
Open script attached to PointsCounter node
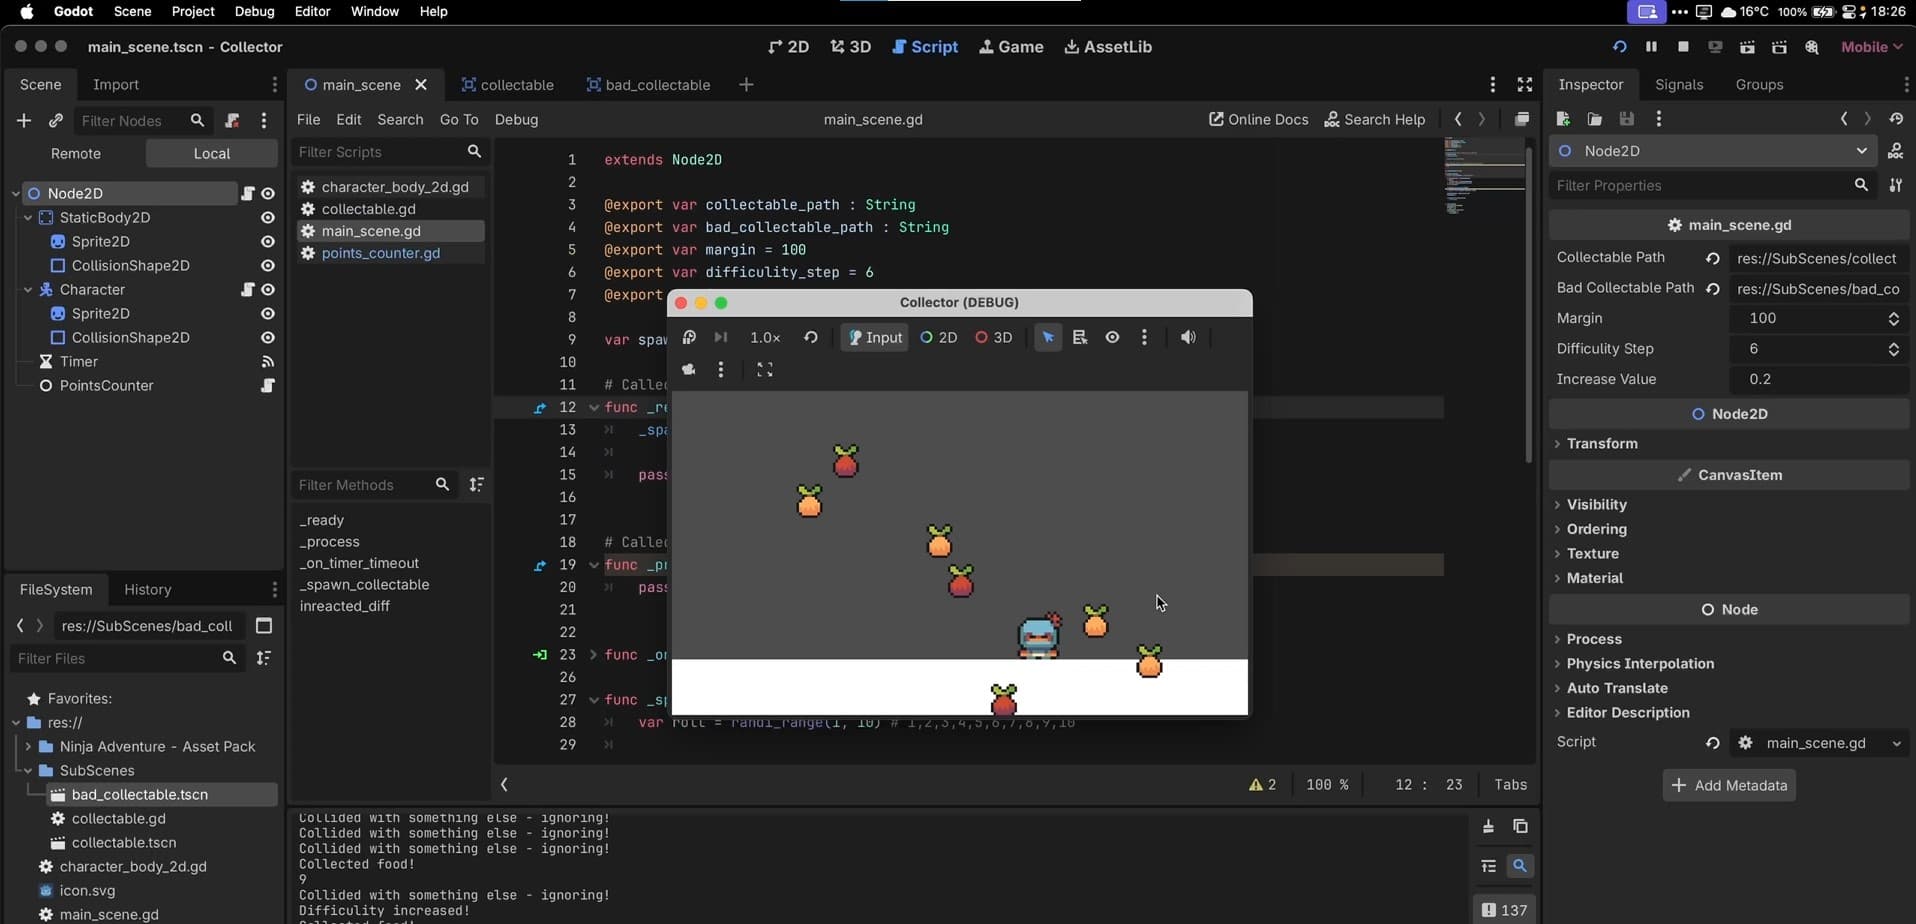pyautogui.click(x=267, y=386)
